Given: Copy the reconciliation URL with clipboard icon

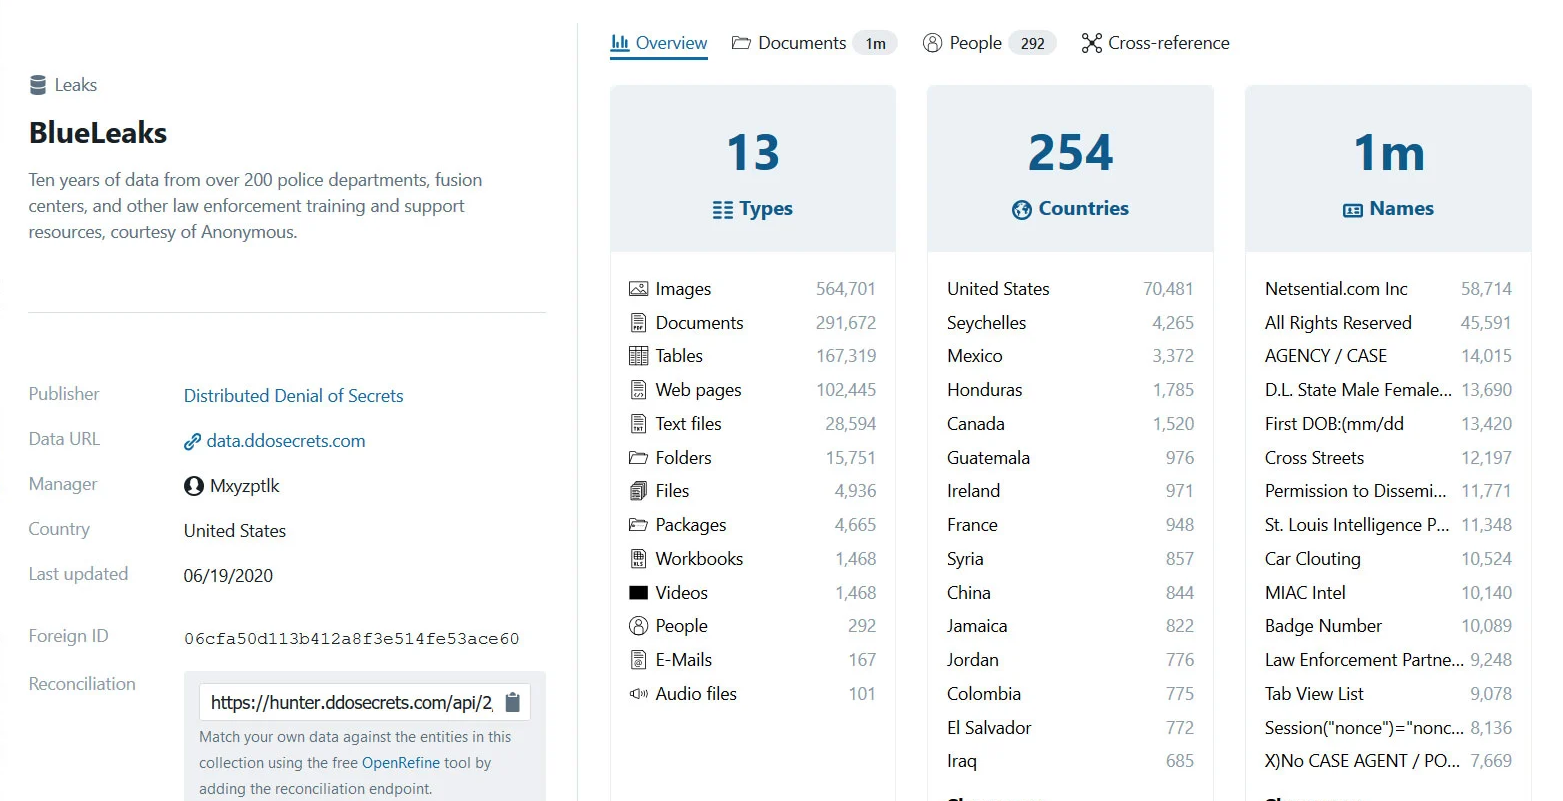Looking at the screenshot, I should [513, 702].
